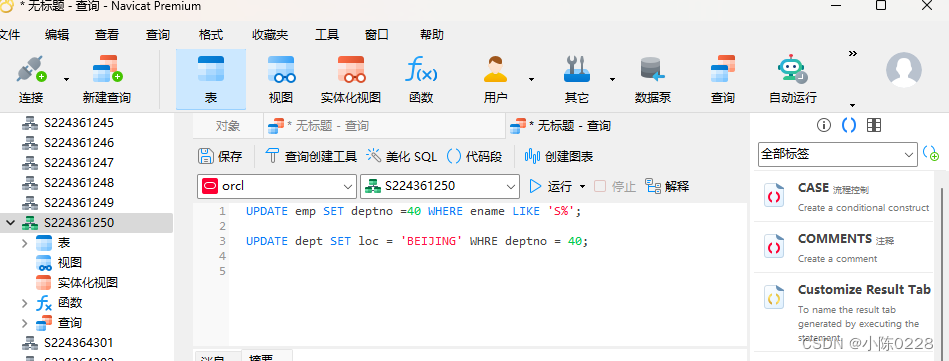Image resolution: width=949 pixels, height=361 pixels.
Task: Open the User tool dropdown arrow
Action: [x=531, y=79]
